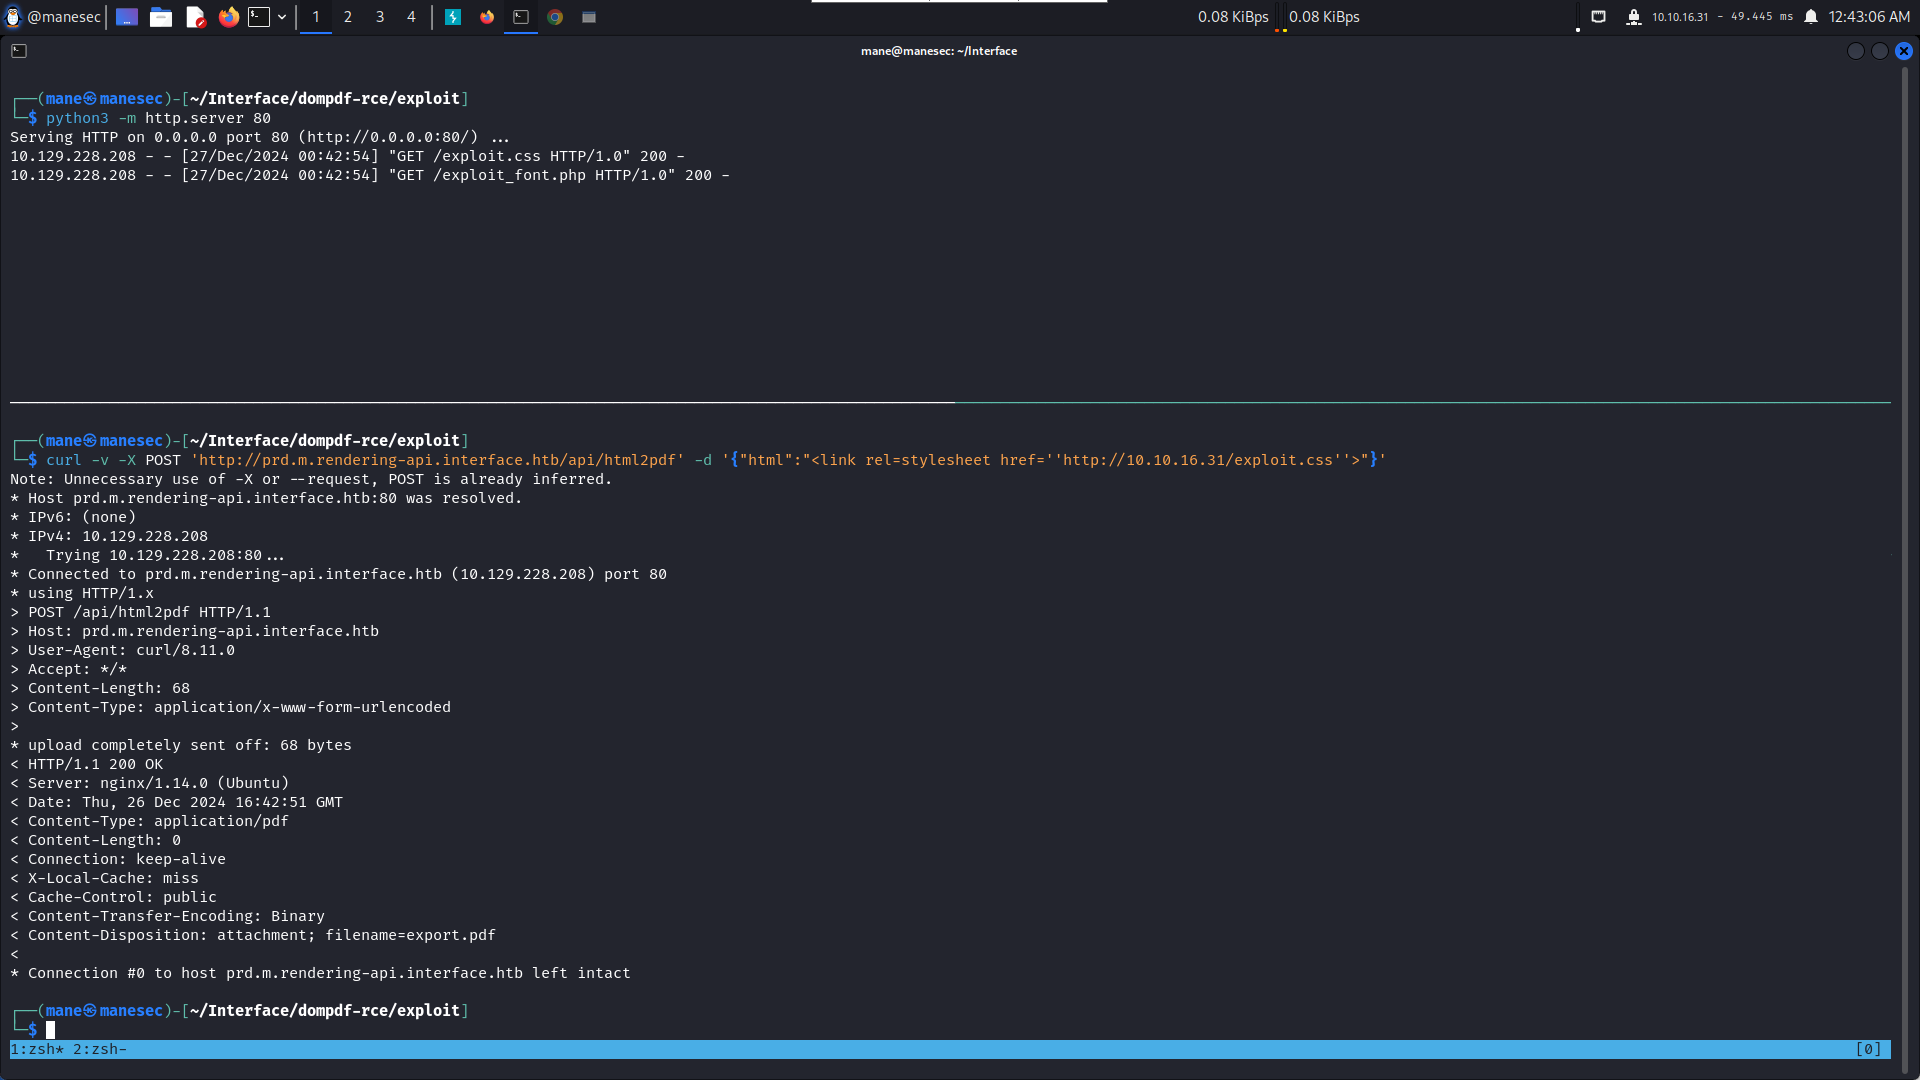The height and width of the screenshot is (1080, 1920).
Task: Close the terminal window
Action: (x=1904, y=51)
